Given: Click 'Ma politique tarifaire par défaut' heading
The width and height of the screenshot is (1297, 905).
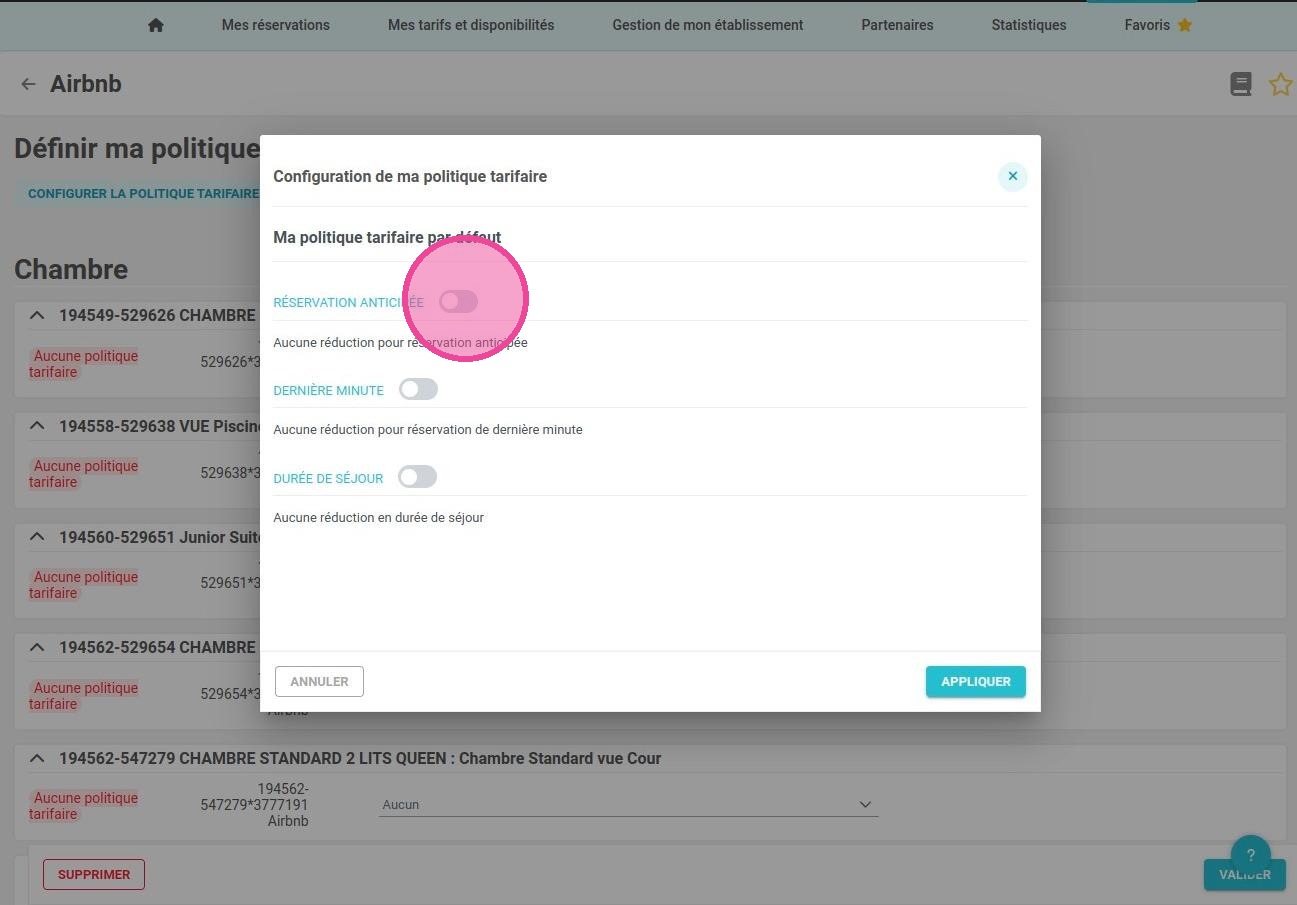Looking at the screenshot, I should tap(387, 238).
